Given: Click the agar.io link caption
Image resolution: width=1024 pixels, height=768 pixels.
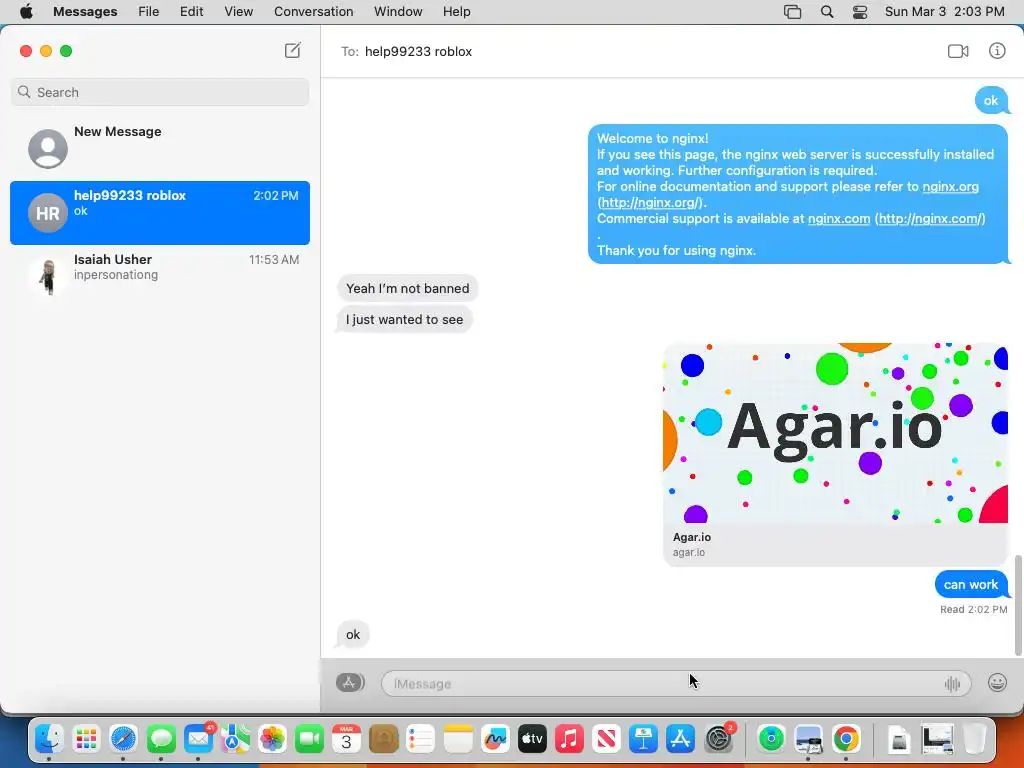Looking at the screenshot, I should click(689, 552).
